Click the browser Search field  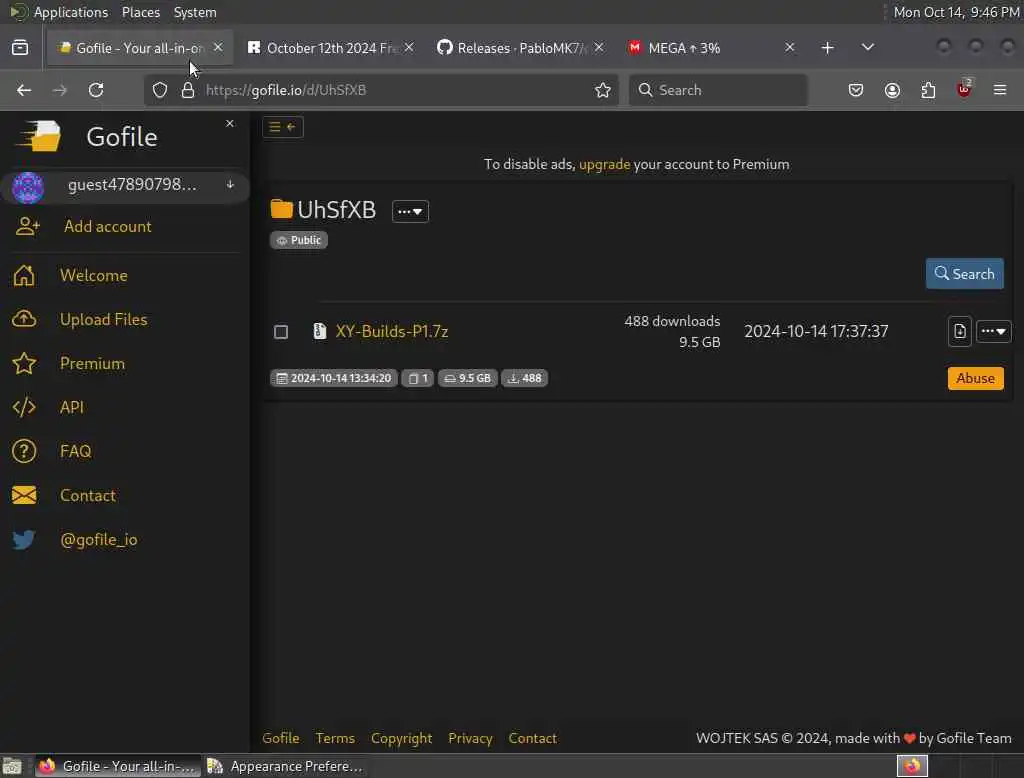718,90
